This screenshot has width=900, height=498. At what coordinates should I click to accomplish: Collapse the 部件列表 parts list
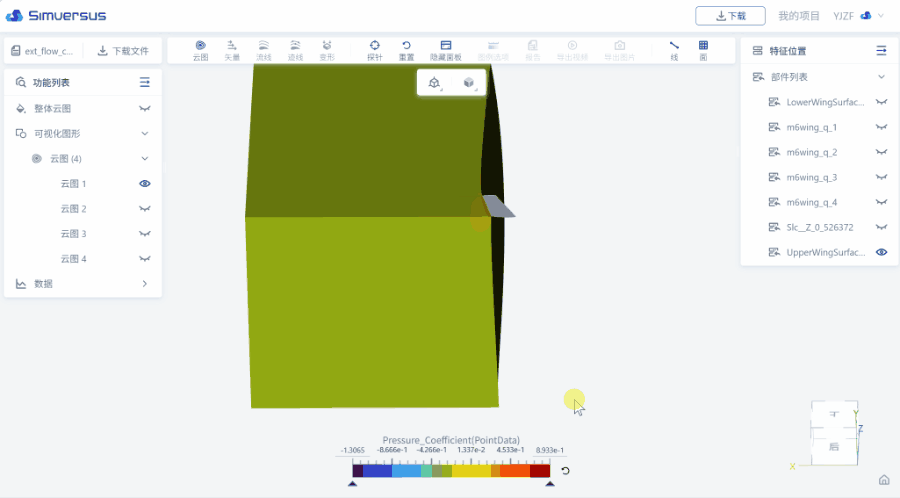(881, 77)
